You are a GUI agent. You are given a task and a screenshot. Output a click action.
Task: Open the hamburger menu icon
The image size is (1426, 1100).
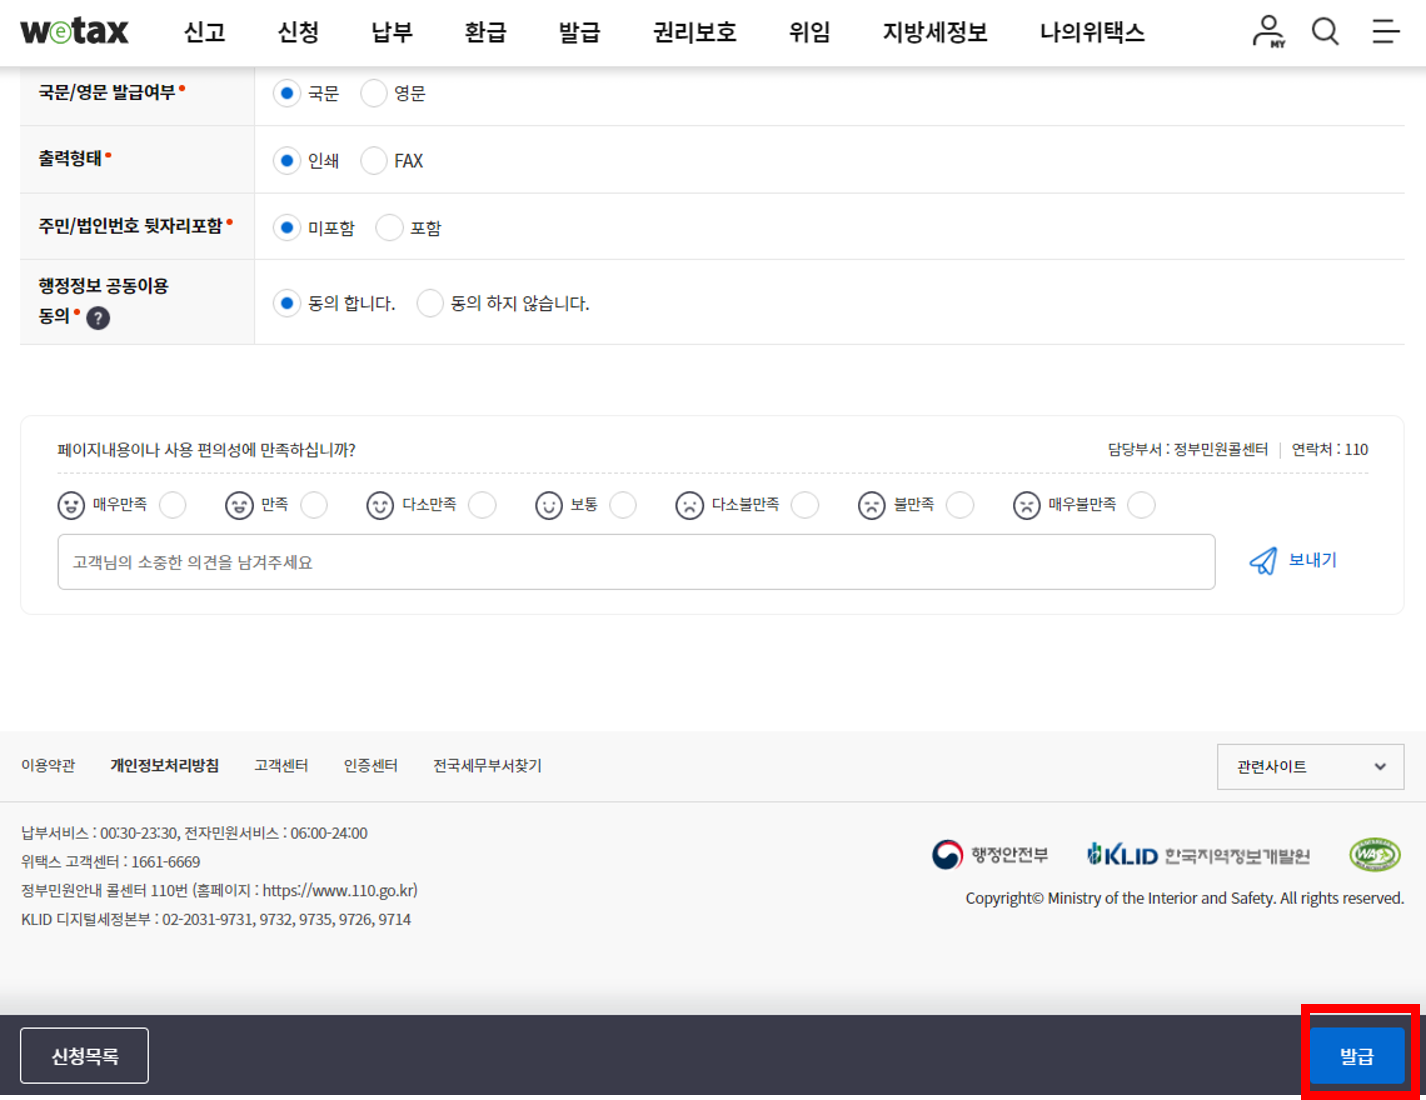1385,31
